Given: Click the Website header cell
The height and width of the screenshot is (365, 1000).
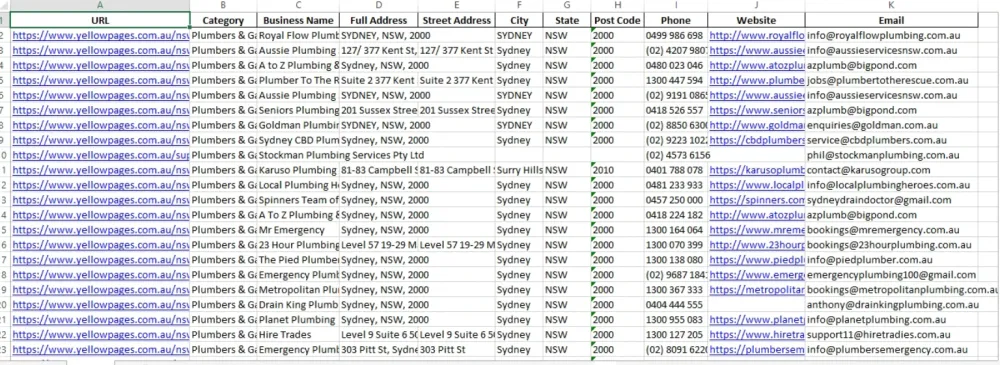Looking at the screenshot, I should [756, 20].
